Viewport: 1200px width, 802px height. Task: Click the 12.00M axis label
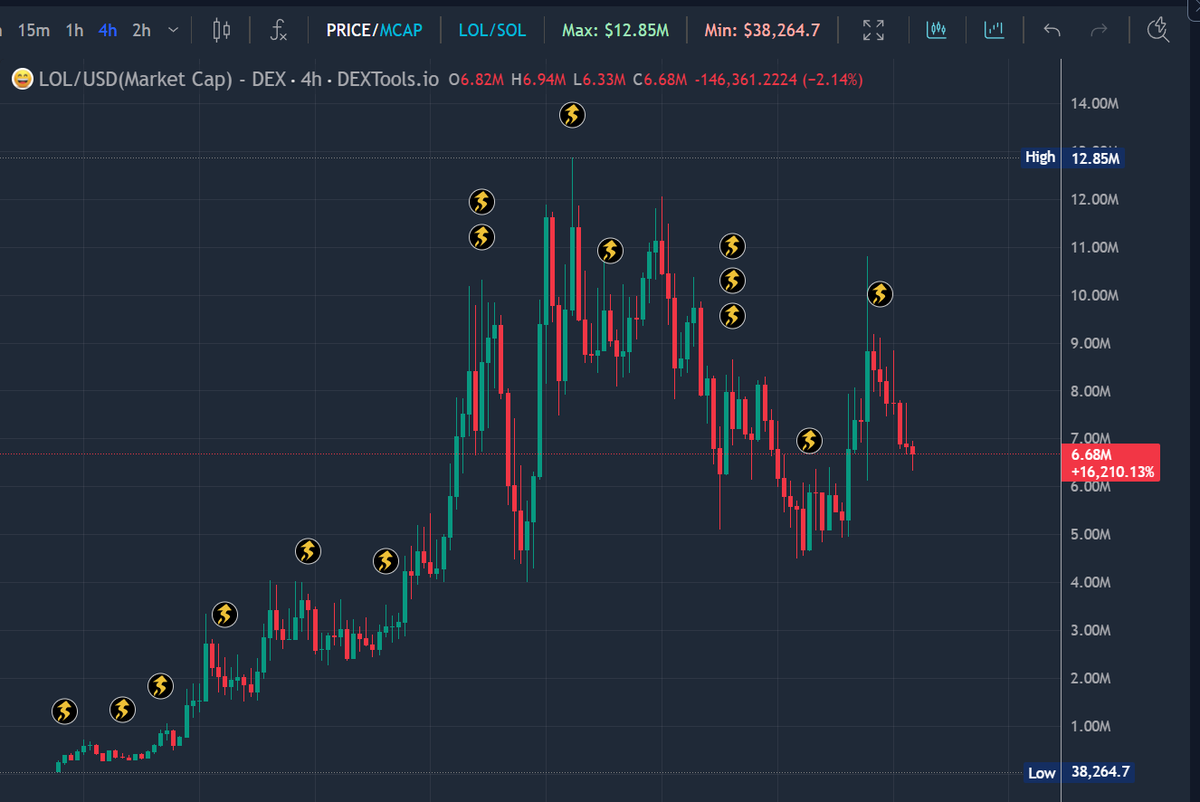(x=1095, y=199)
